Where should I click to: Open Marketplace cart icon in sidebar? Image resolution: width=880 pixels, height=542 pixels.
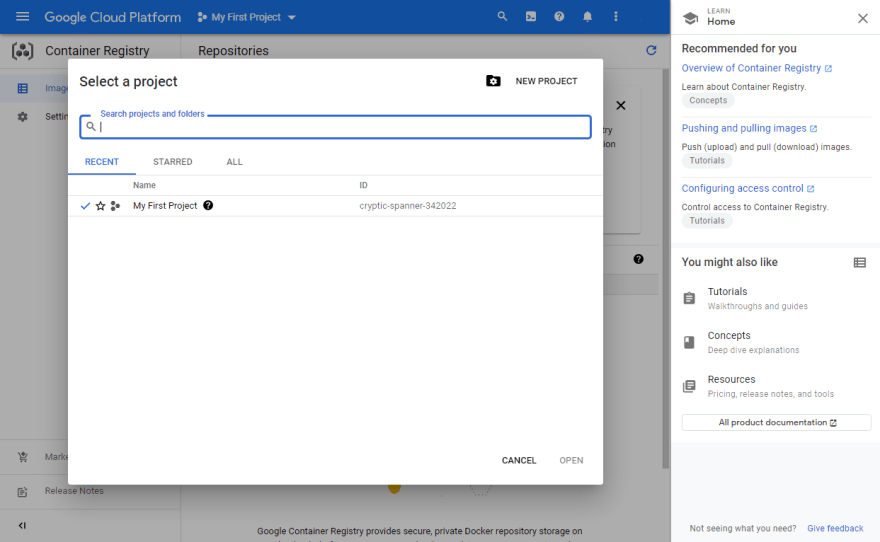(22, 457)
